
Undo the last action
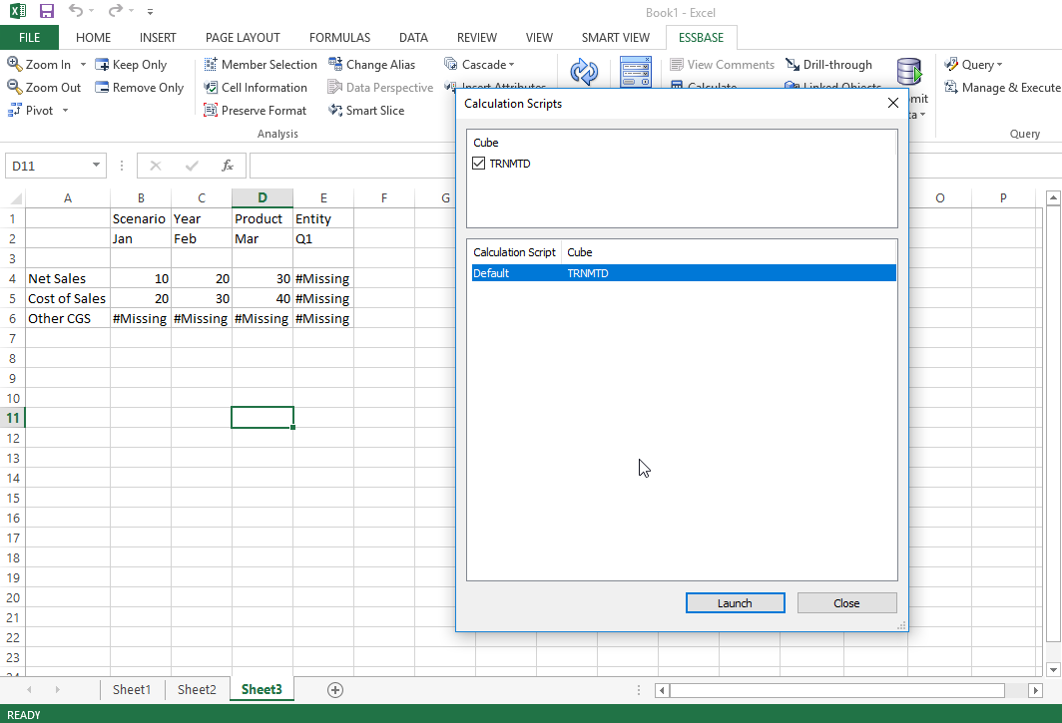[x=76, y=11]
